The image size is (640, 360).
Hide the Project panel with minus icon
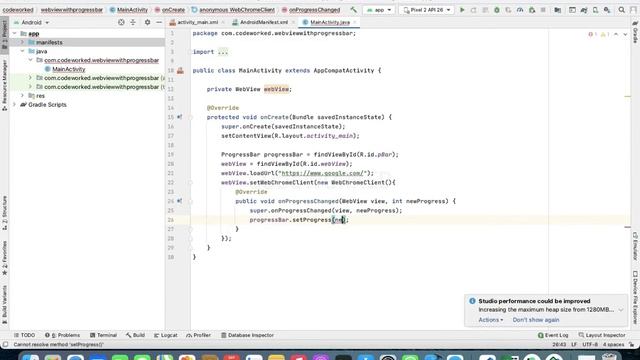tap(159, 22)
